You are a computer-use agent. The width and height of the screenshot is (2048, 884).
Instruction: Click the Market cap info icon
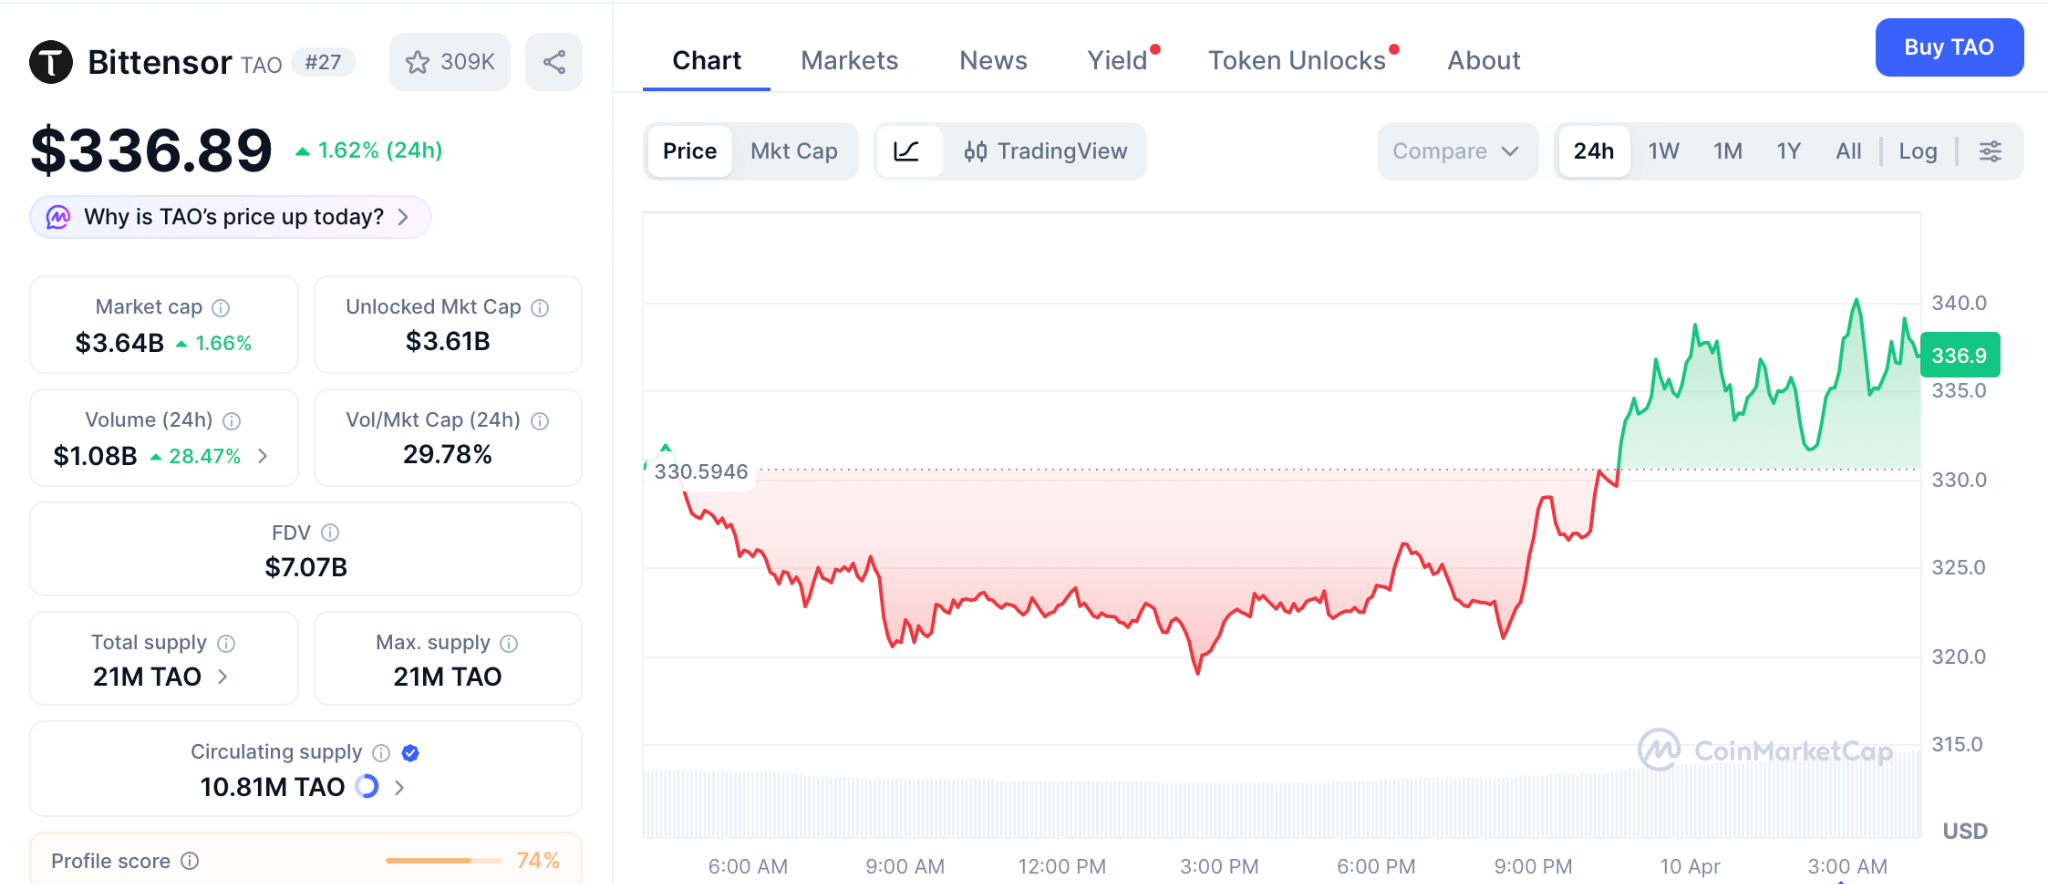point(221,308)
